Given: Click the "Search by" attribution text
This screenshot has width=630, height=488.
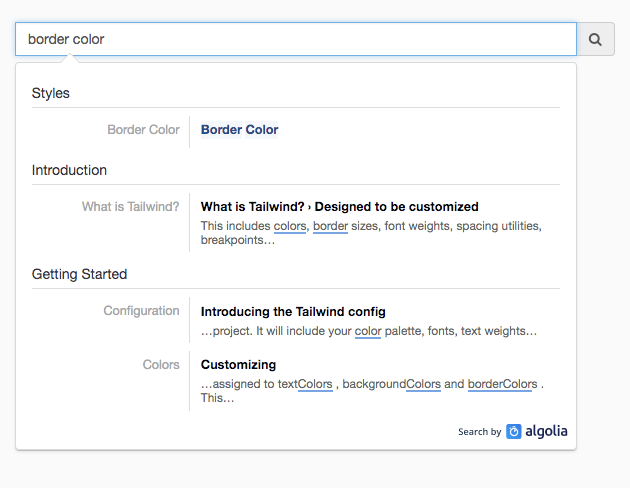Looking at the screenshot, I should click(479, 432).
